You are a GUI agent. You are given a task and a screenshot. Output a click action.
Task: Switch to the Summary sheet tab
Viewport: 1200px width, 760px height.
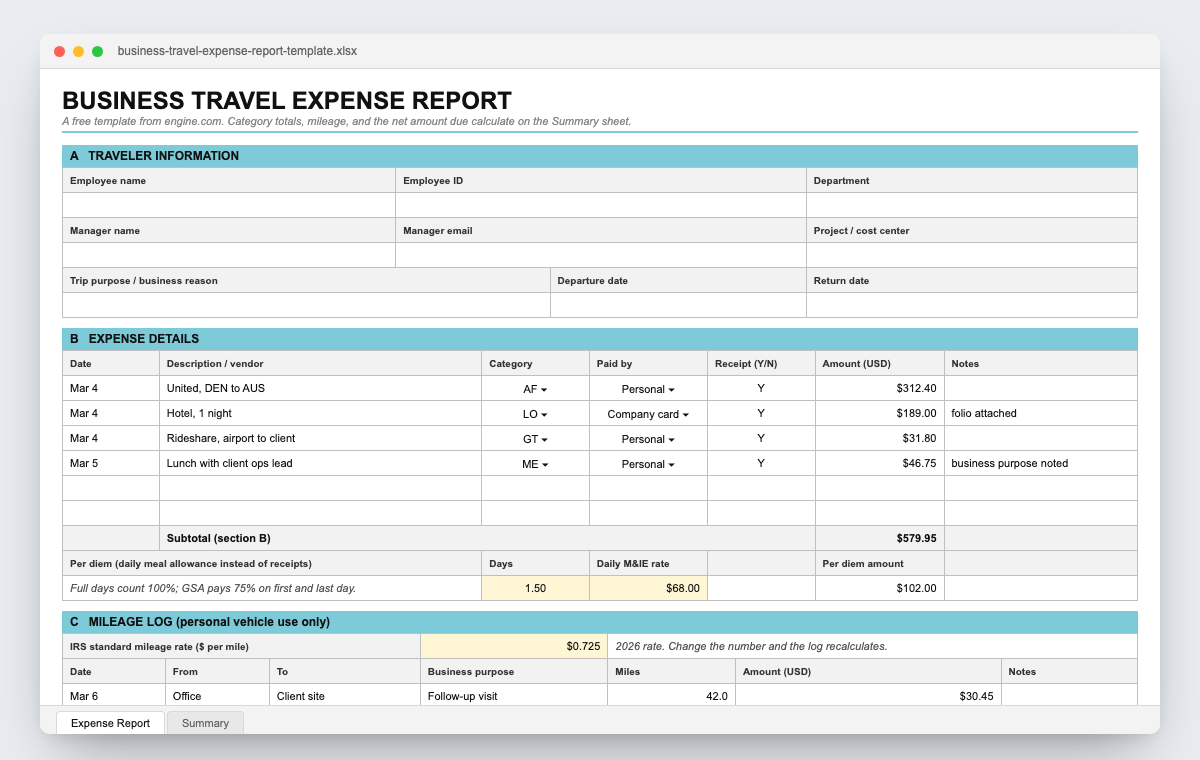point(205,723)
